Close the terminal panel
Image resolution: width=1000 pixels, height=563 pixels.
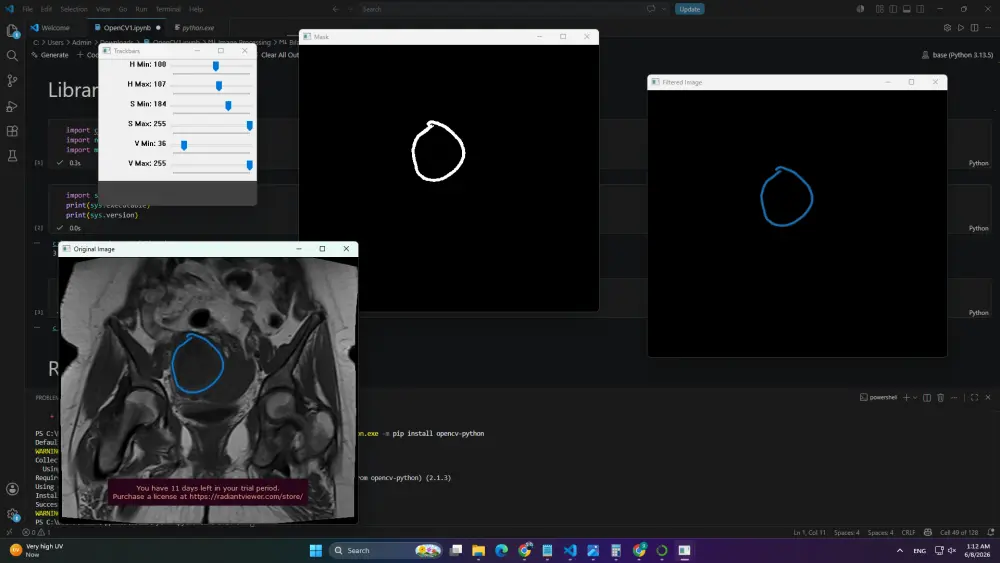click(988, 397)
